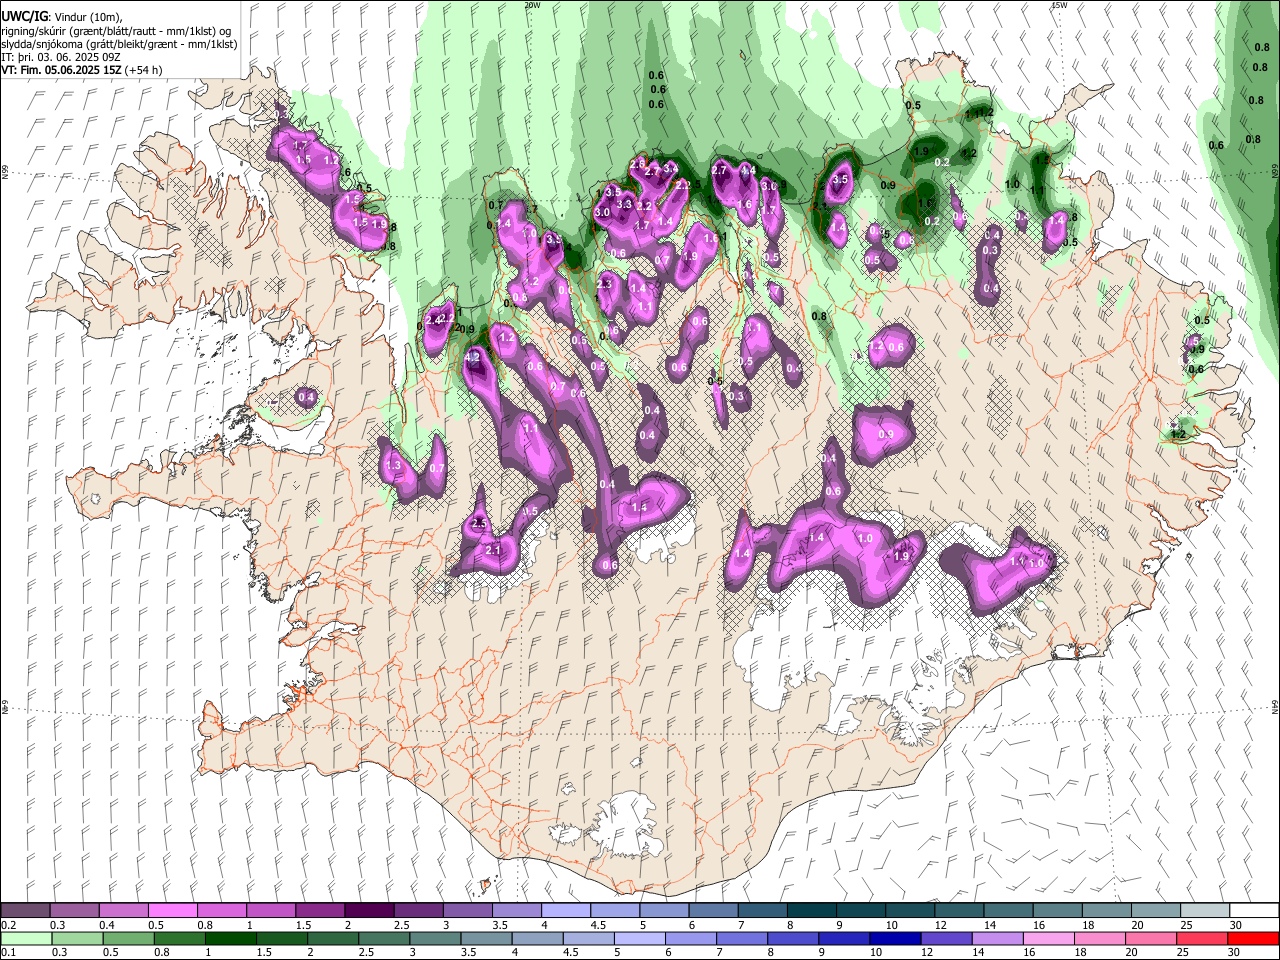This screenshot has height=960, width=1280.
Task: Click the '4.5' label in the rain scale
Action: (571, 952)
